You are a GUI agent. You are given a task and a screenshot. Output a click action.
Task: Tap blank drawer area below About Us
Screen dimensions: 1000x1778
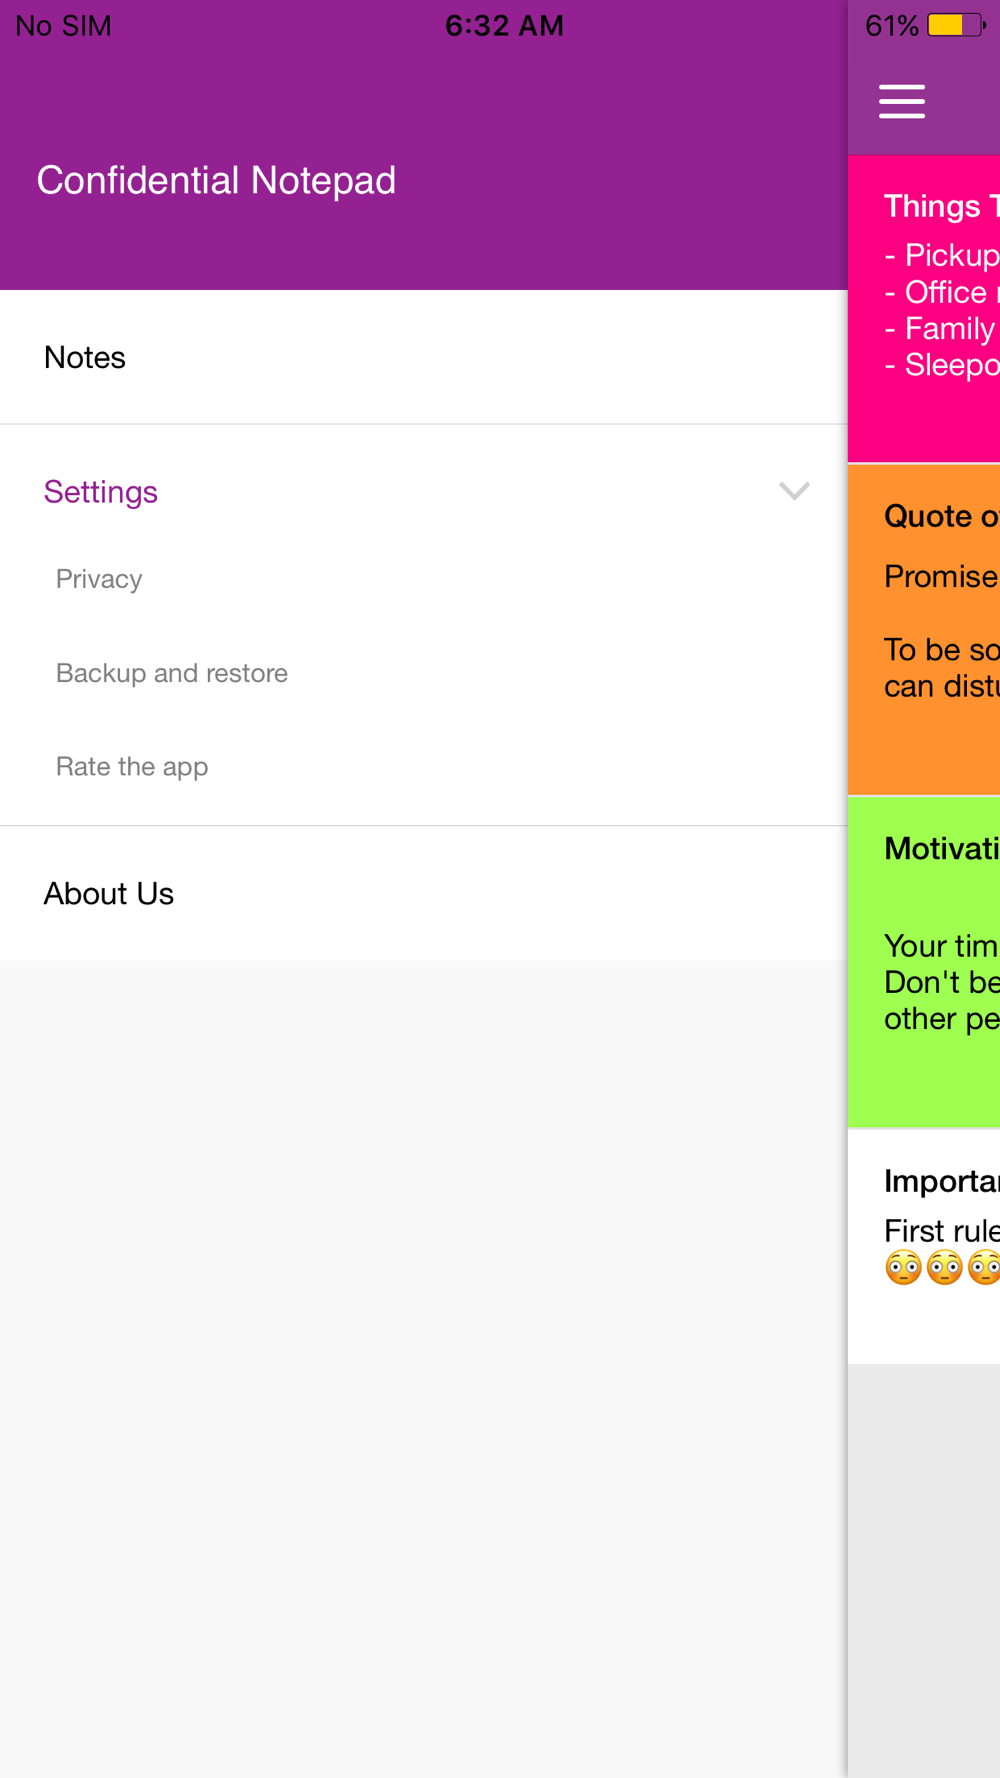(x=424, y=1370)
